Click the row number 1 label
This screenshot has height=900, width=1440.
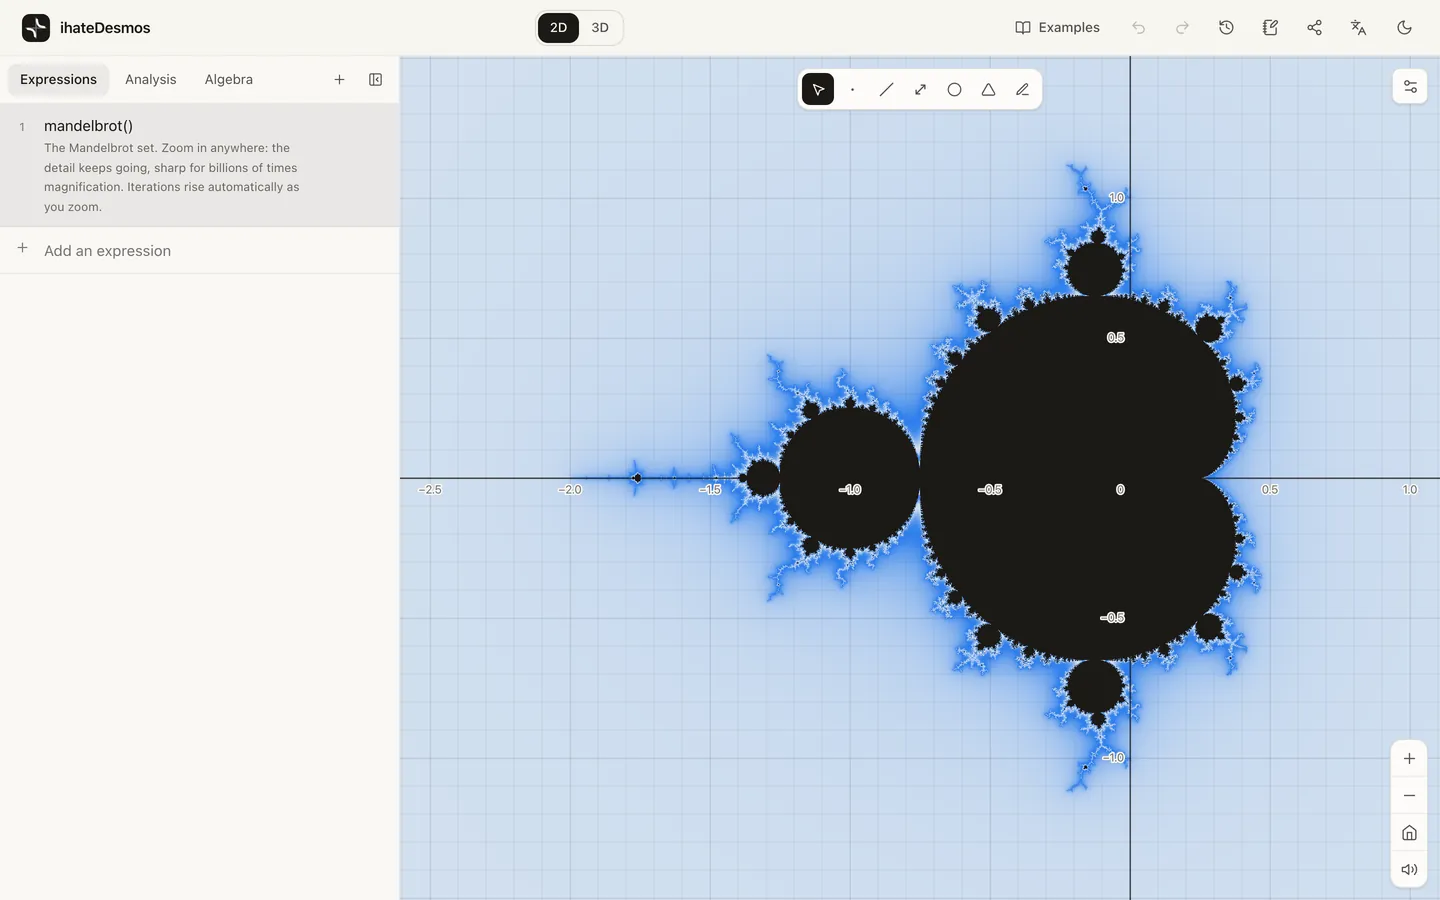pos(22,127)
